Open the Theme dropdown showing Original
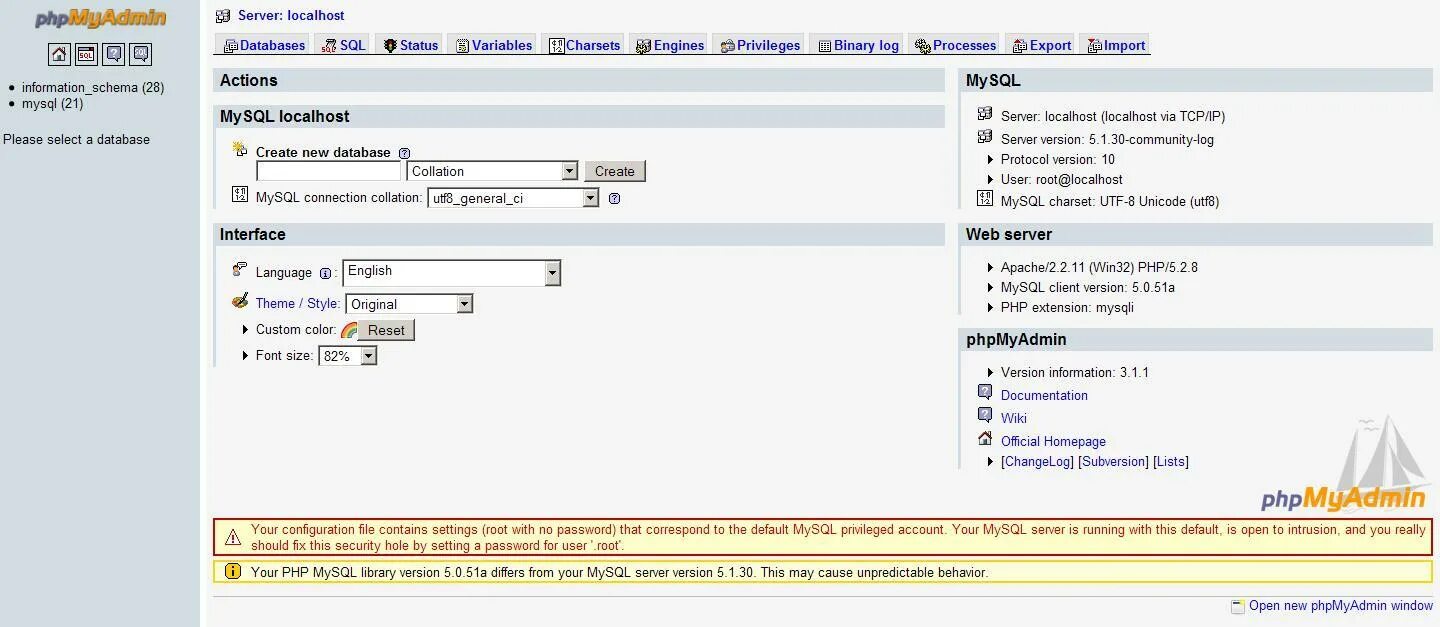This screenshot has height=627, width=1440. coord(409,304)
